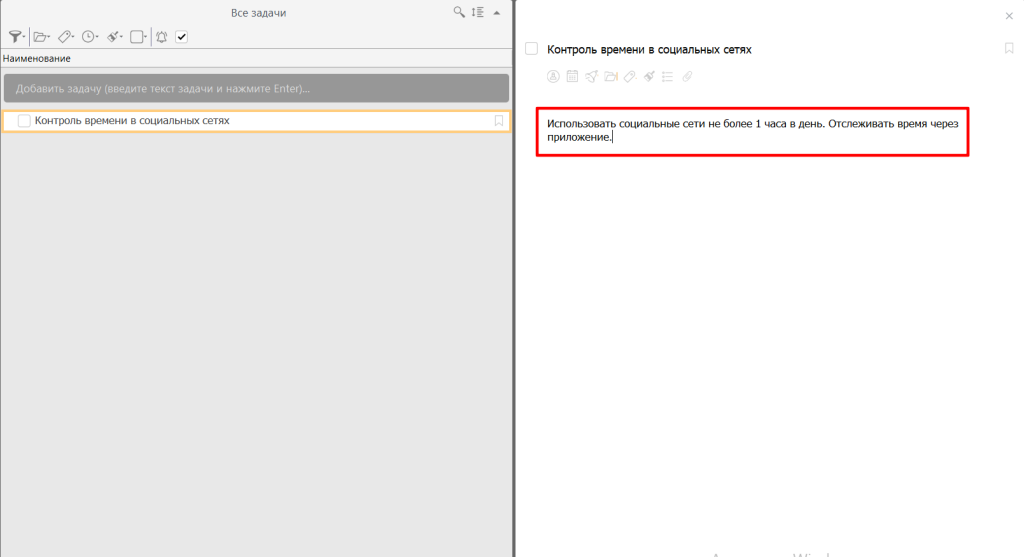Tick the checkbox in the task detail pane
This screenshot has width=1024, height=557.
(x=532, y=49)
